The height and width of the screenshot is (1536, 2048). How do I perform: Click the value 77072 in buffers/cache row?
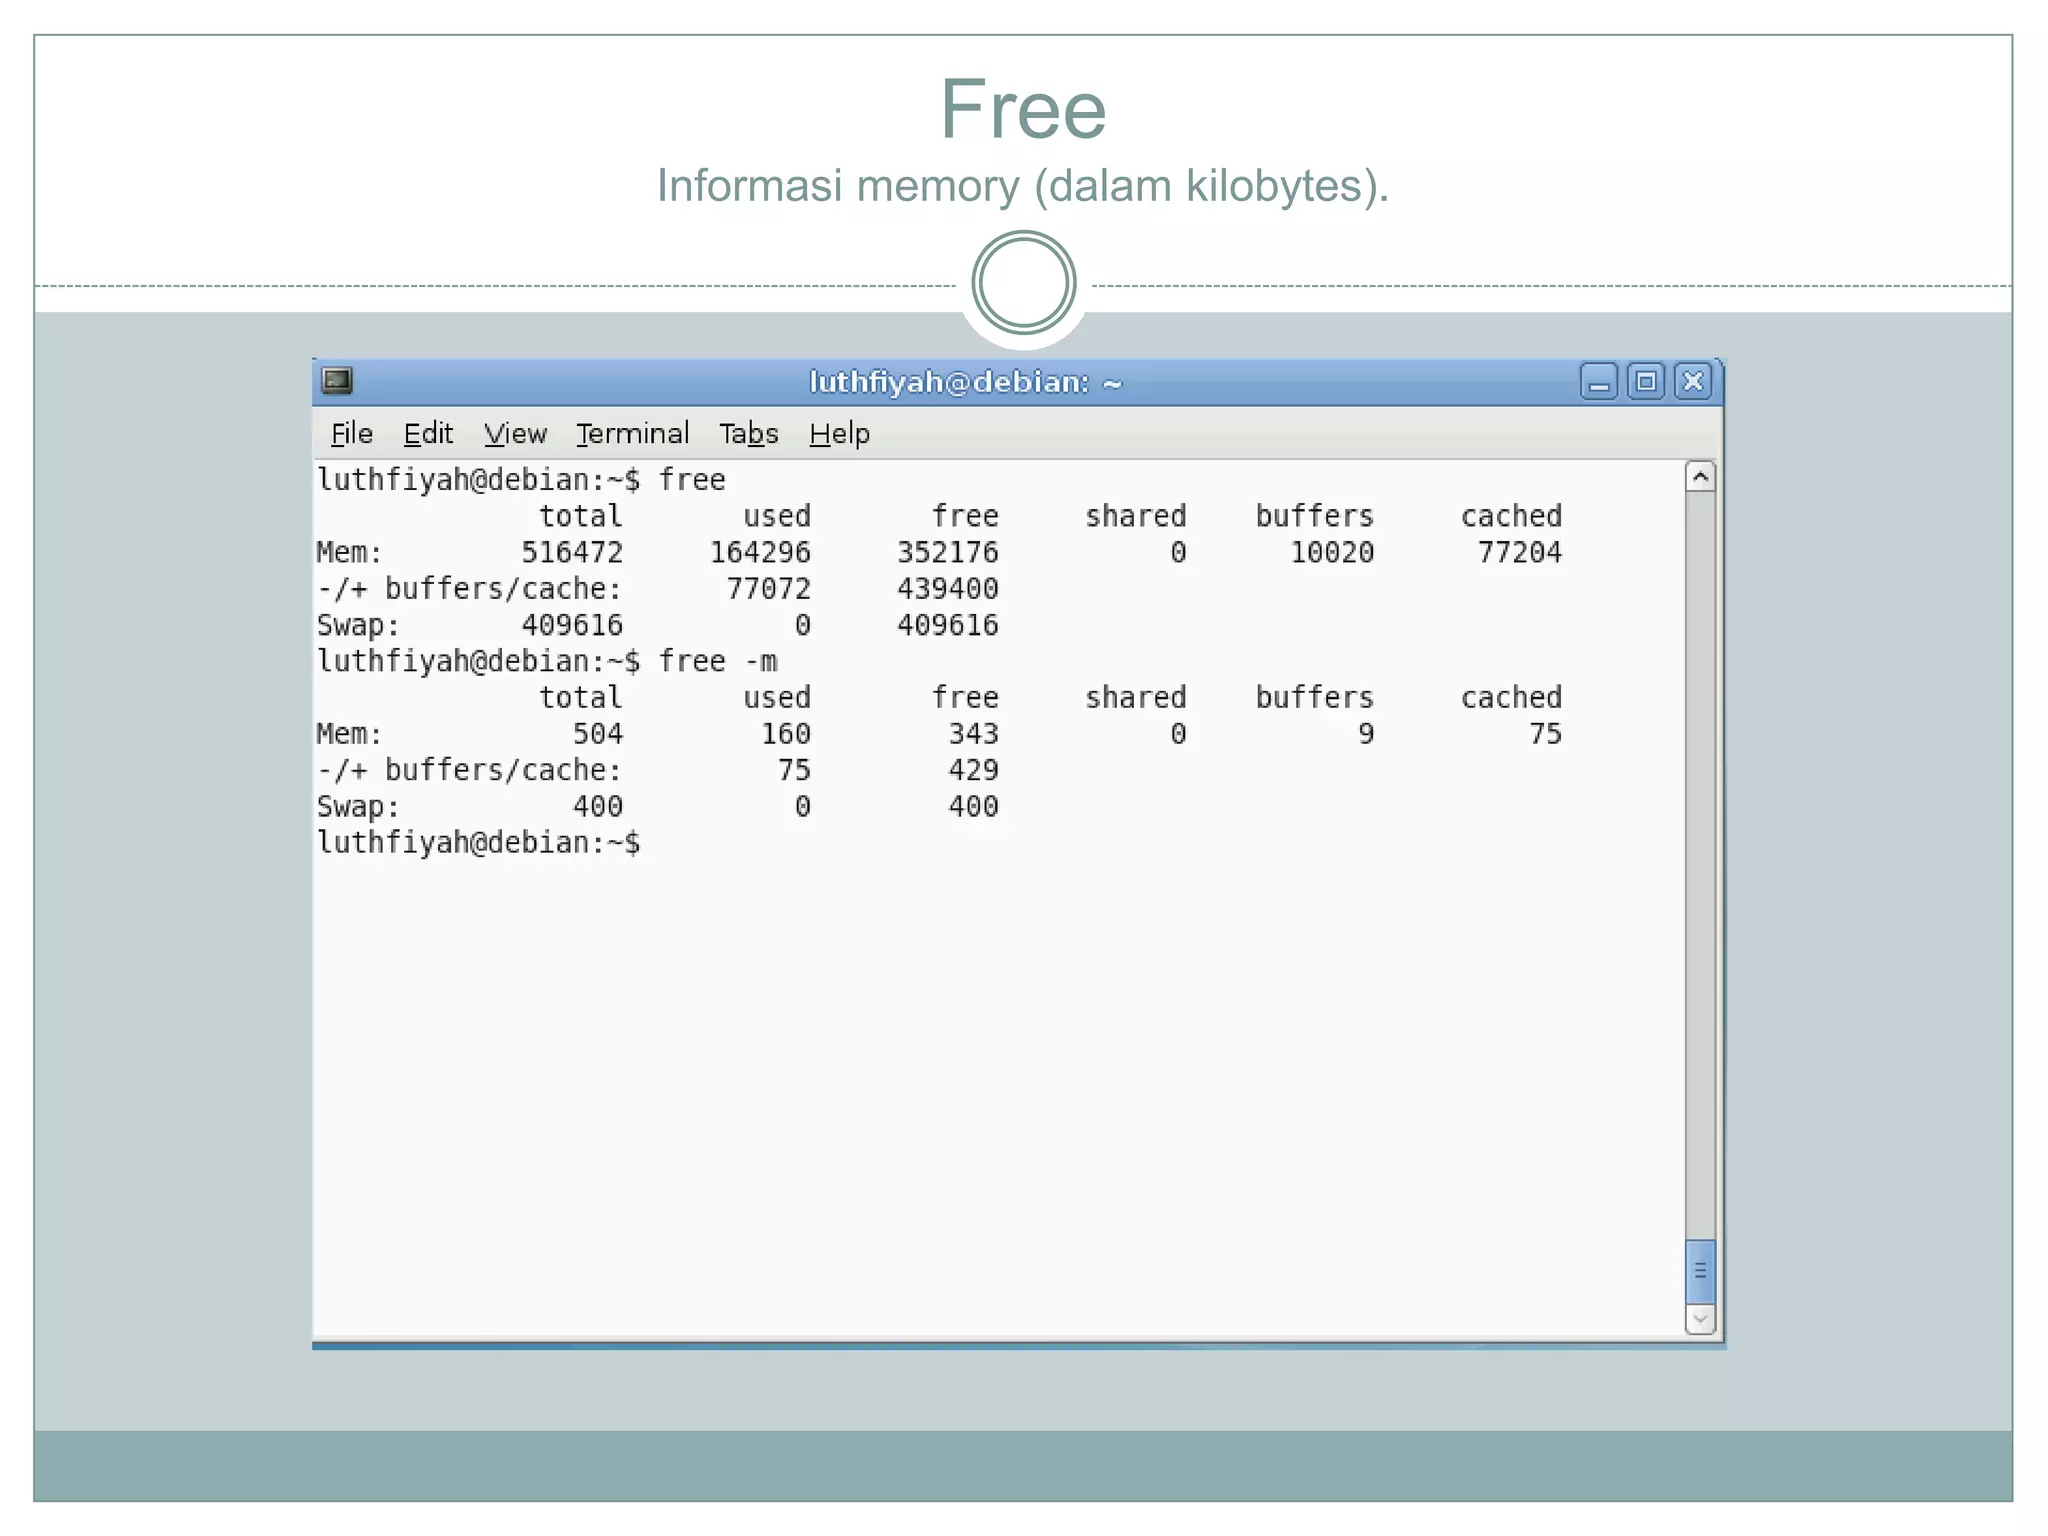point(768,588)
